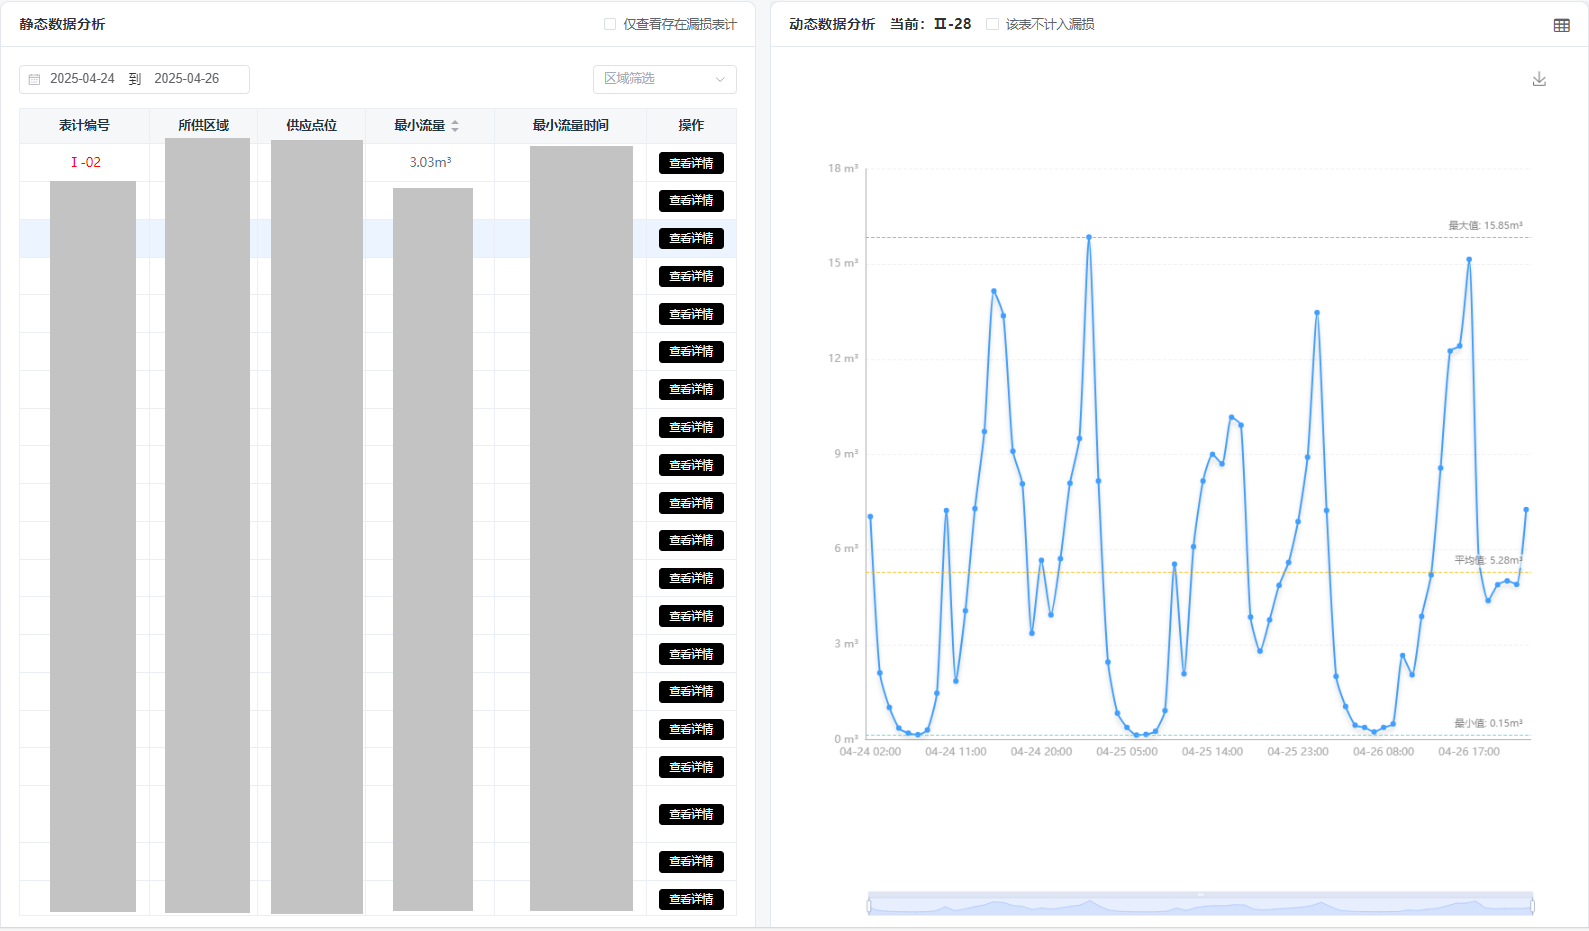The height and width of the screenshot is (931, 1589).
Task: Click the last 查看详情 button in table
Action: [x=691, y=899]
